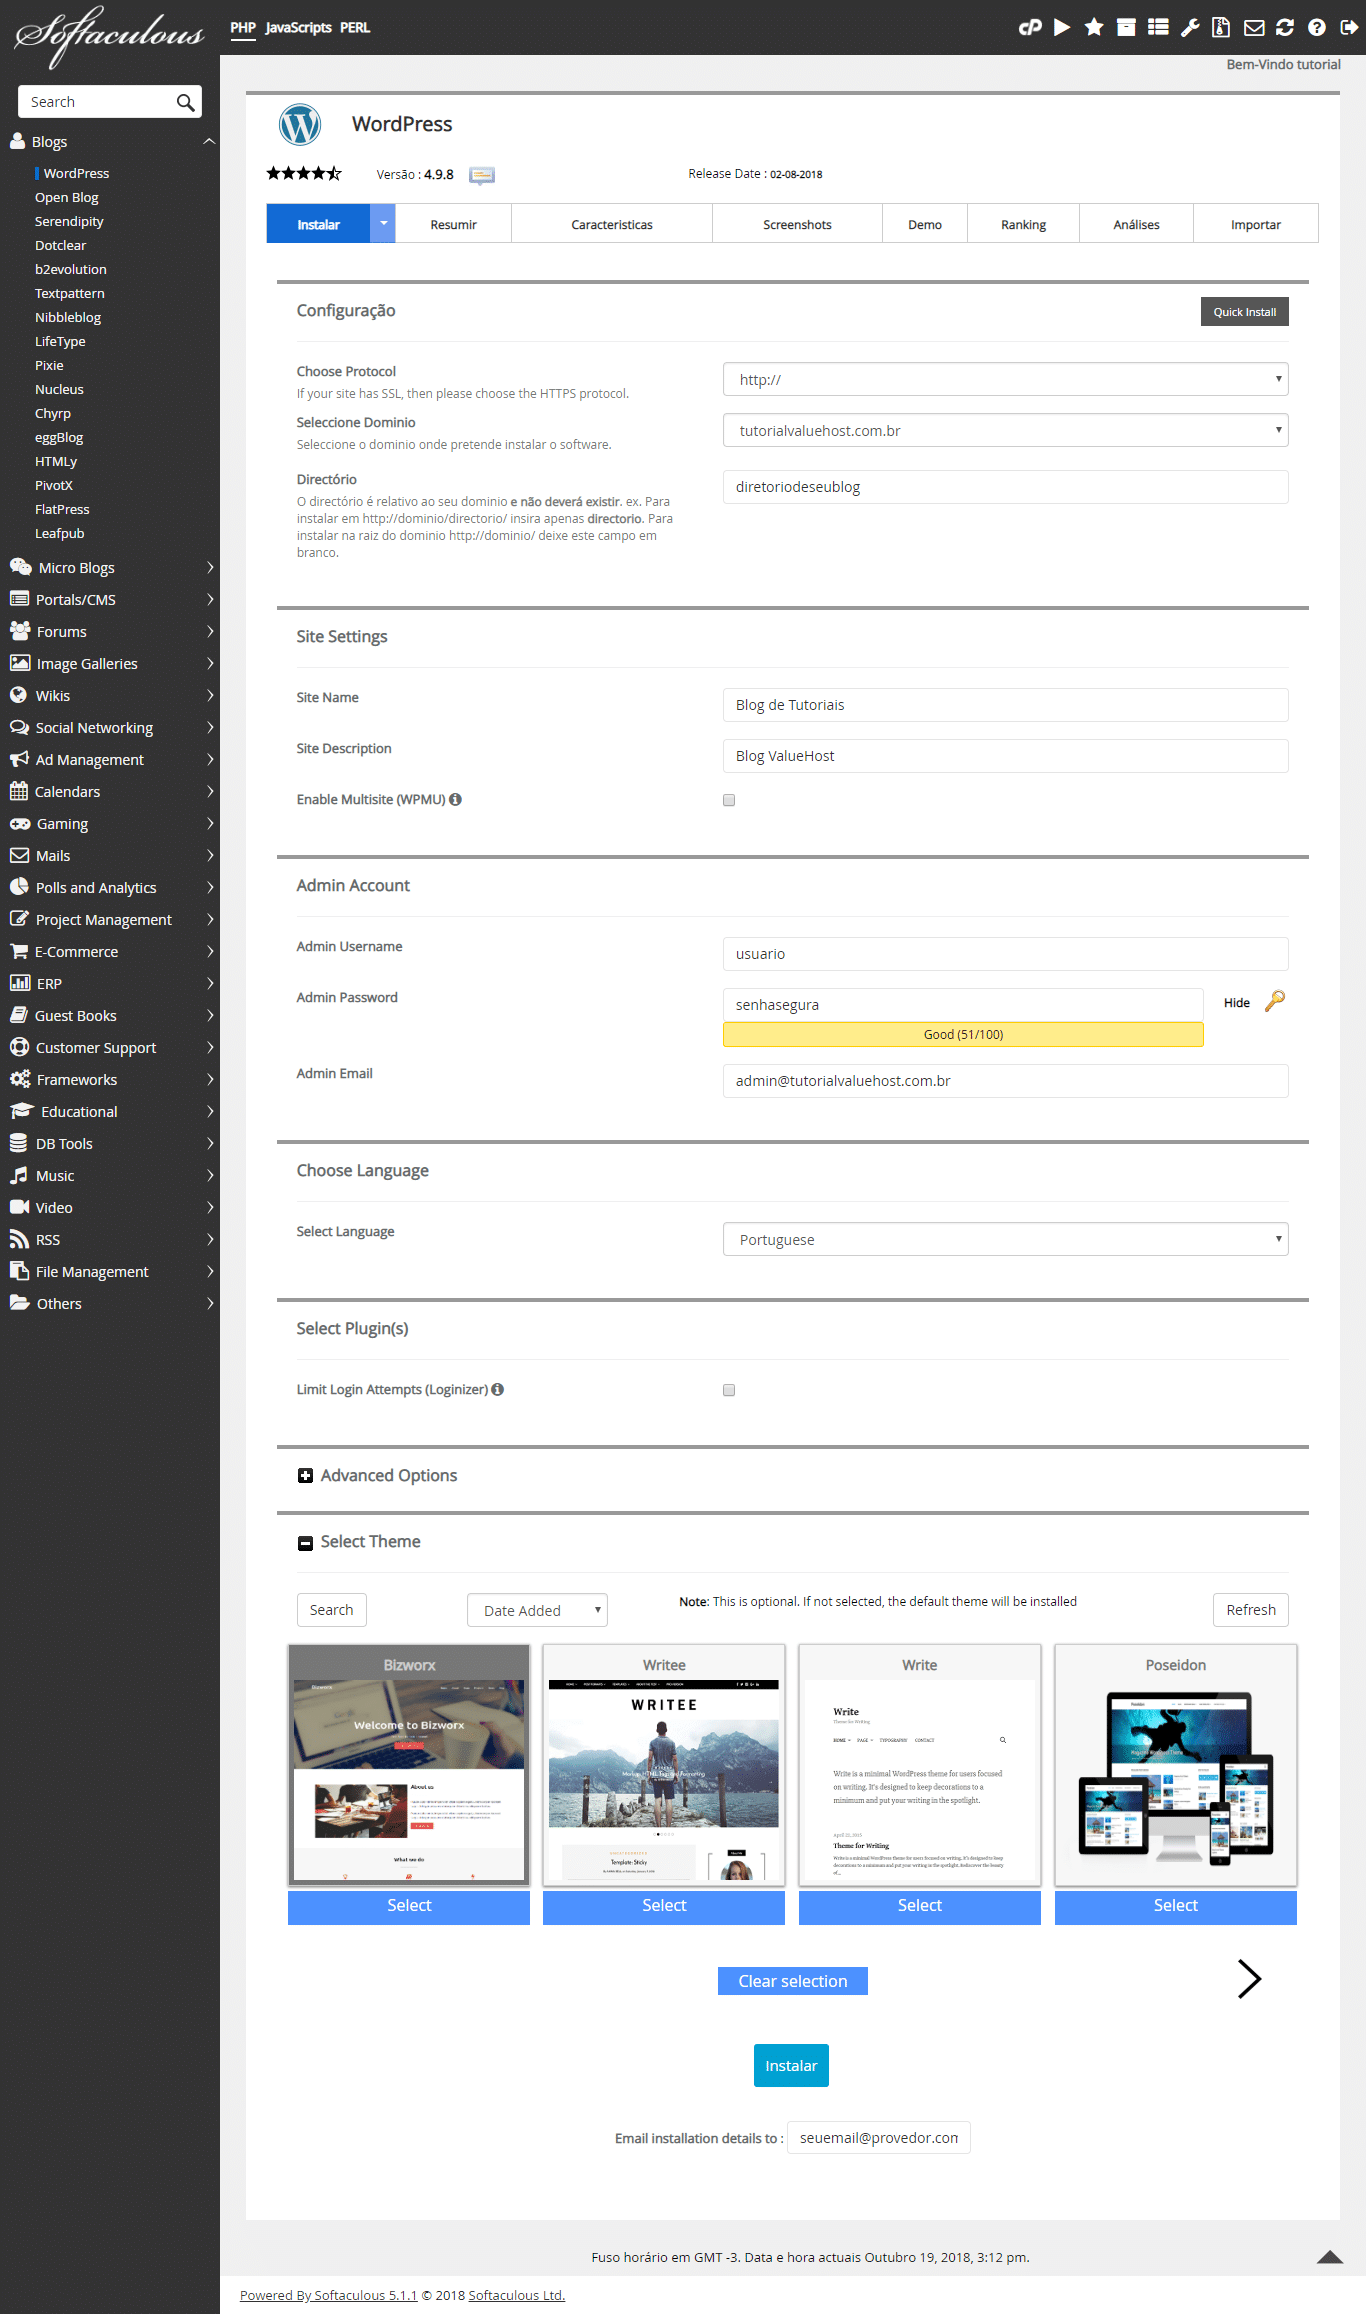Click the zipped file backups icon

click(1221, 27)
